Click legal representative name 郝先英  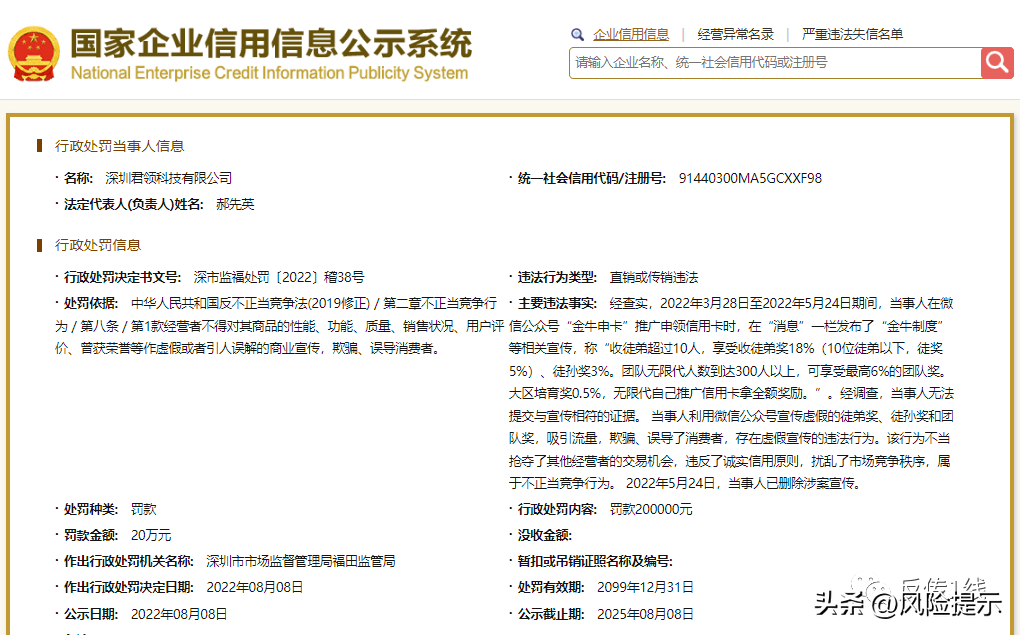(235, 204)
